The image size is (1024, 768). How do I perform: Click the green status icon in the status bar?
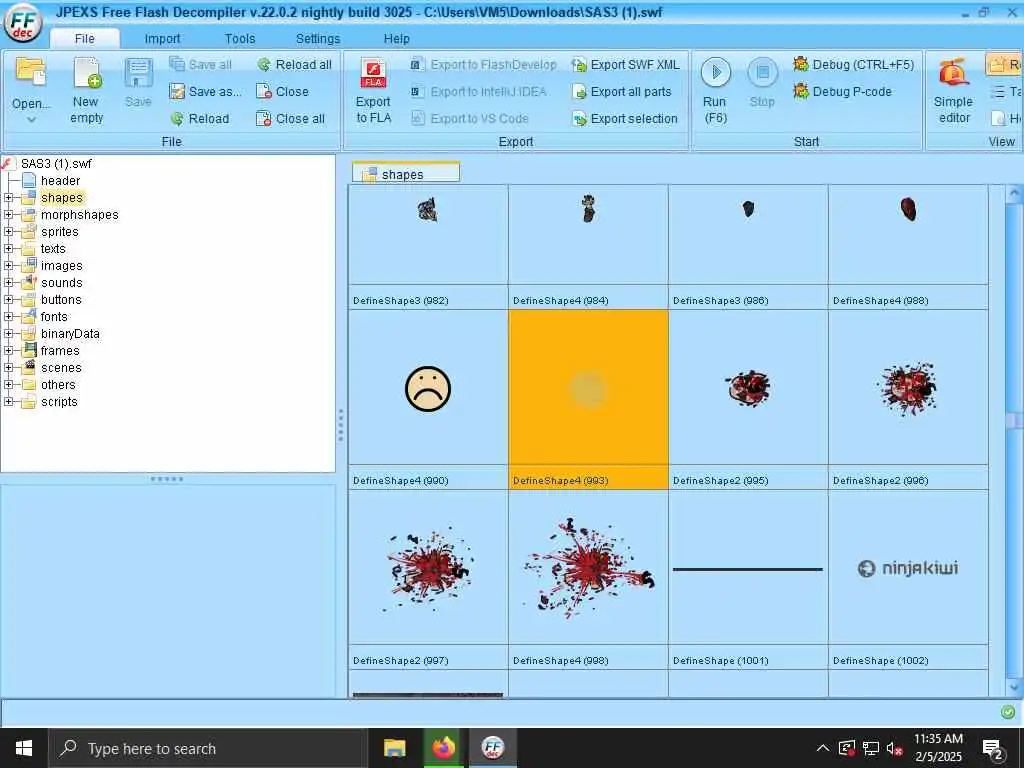(1008, 712)
